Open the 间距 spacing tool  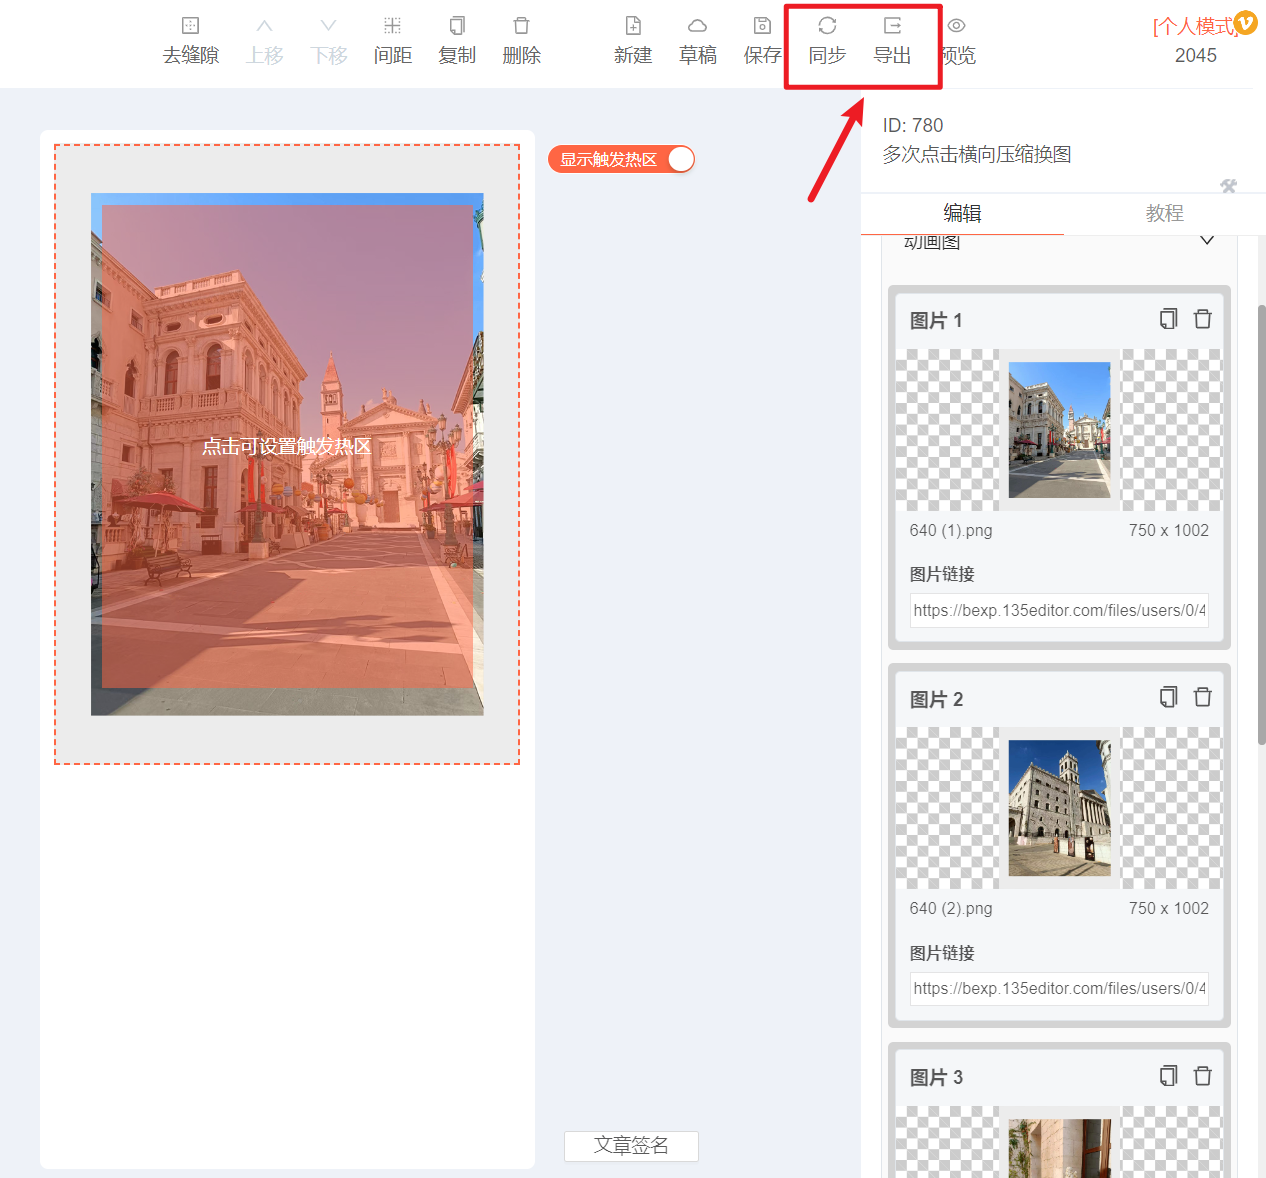[x=393, y=40]
